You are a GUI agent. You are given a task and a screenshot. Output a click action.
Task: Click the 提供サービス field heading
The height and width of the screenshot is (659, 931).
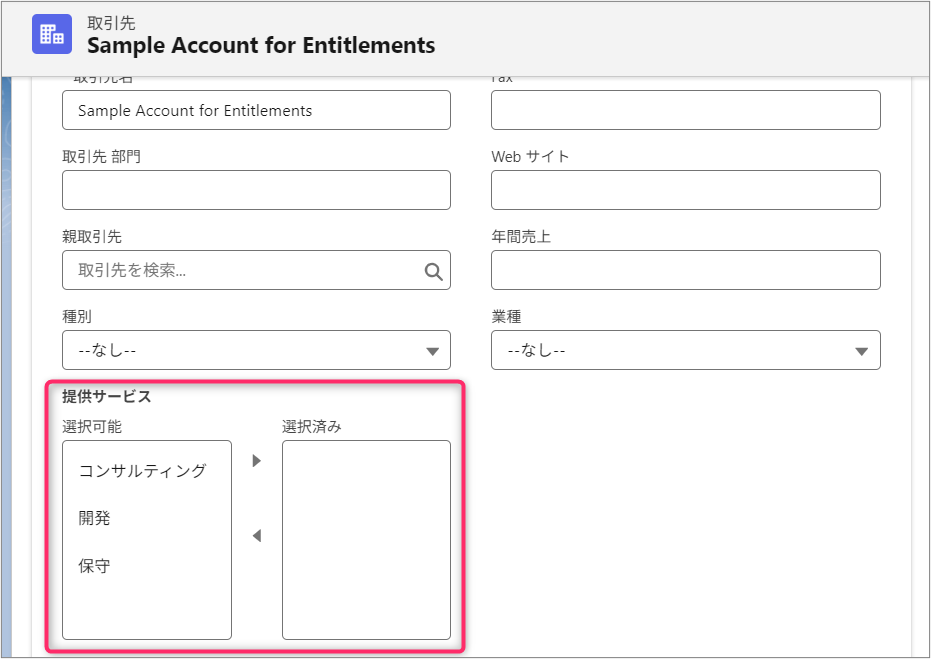(107, 397)
